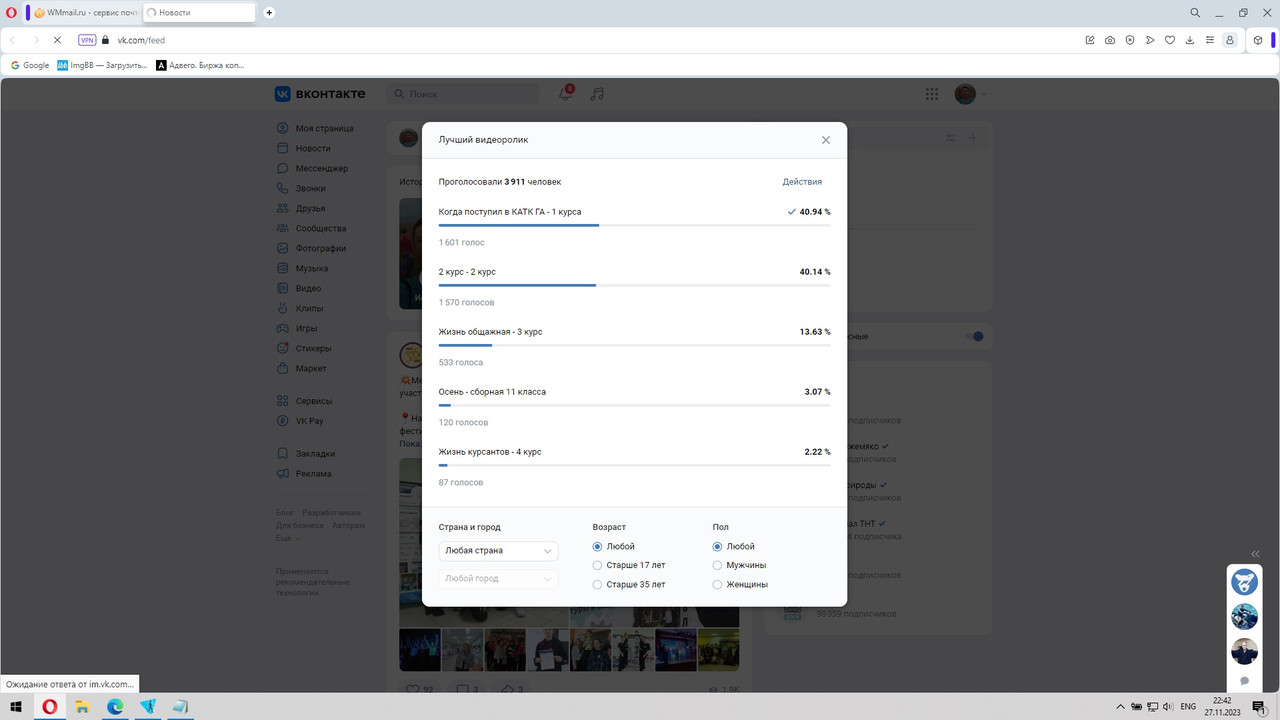
Task: Open Opera downloads icon
Action: coord(1190,40)
